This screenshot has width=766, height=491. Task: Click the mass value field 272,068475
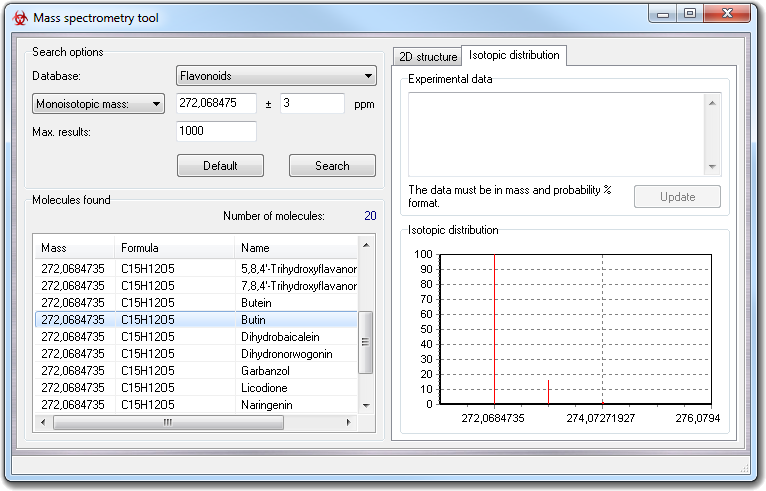[x=216, y=103]
